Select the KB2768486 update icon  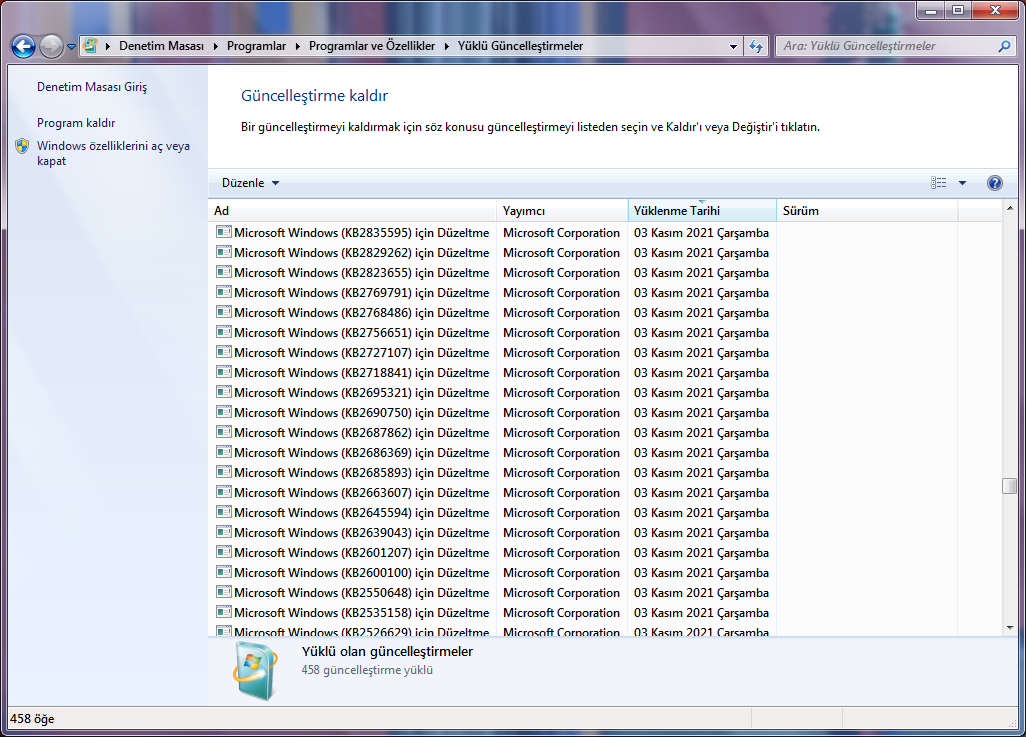224,312
